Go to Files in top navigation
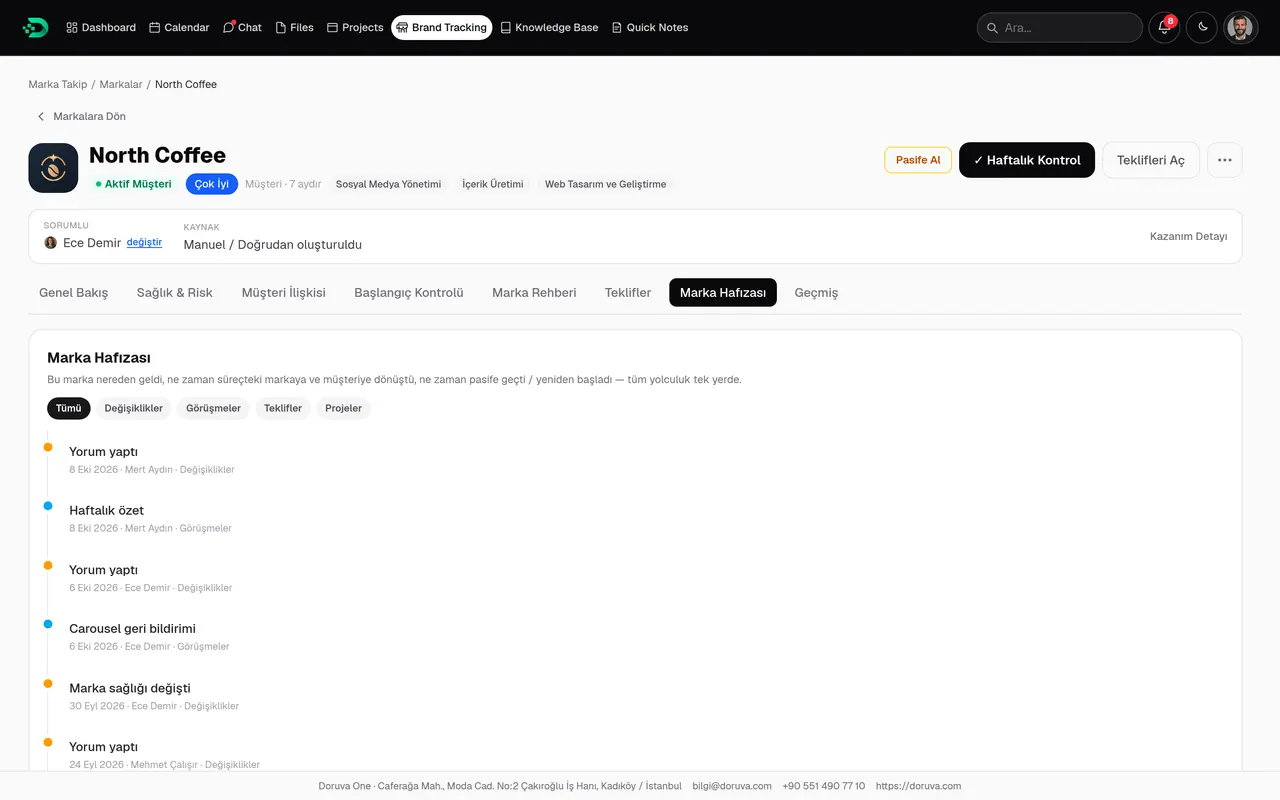Screen dimensions: 1280x800 pyautogui.click(x=294, y=28)
